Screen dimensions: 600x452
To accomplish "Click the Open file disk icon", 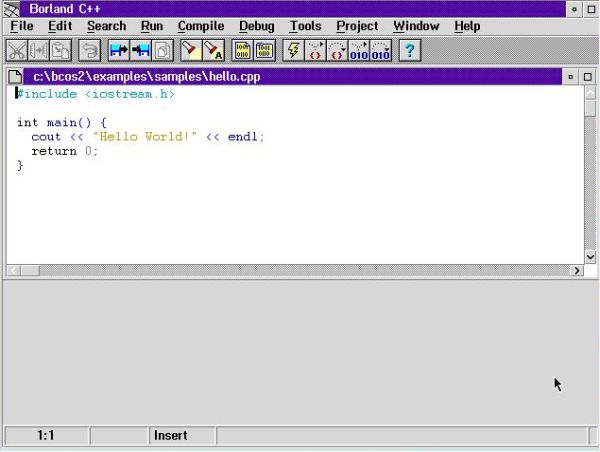I will tap(119, 51).
